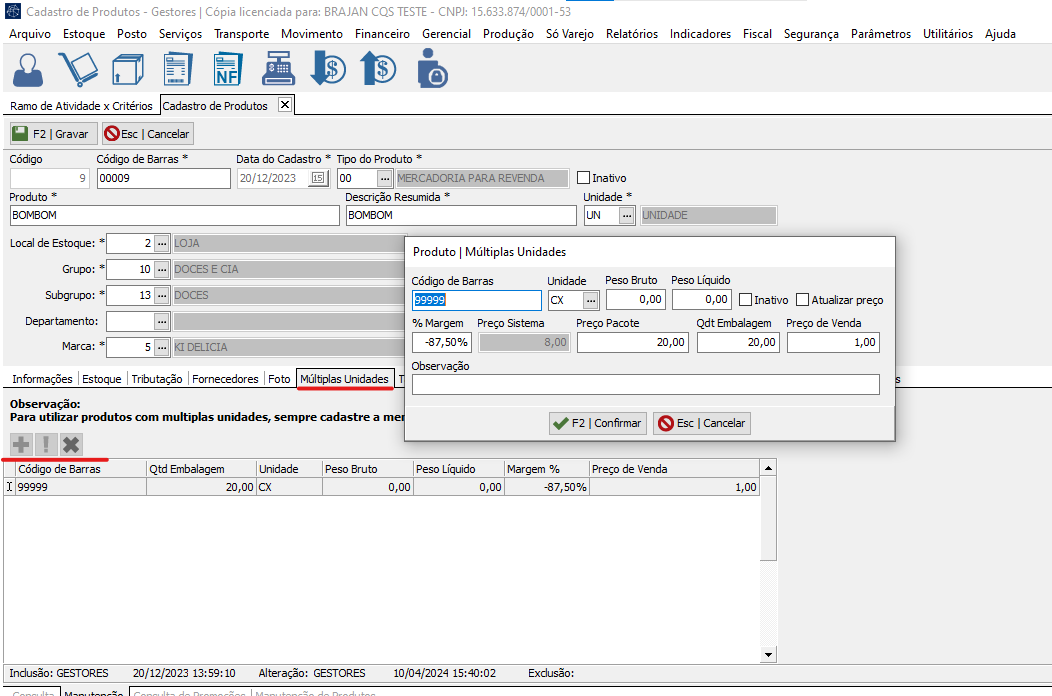Screen dimensions: 1052x696
Task: Open the Unidade CX lookup button in dialog
Action: [x=591, y=300]
